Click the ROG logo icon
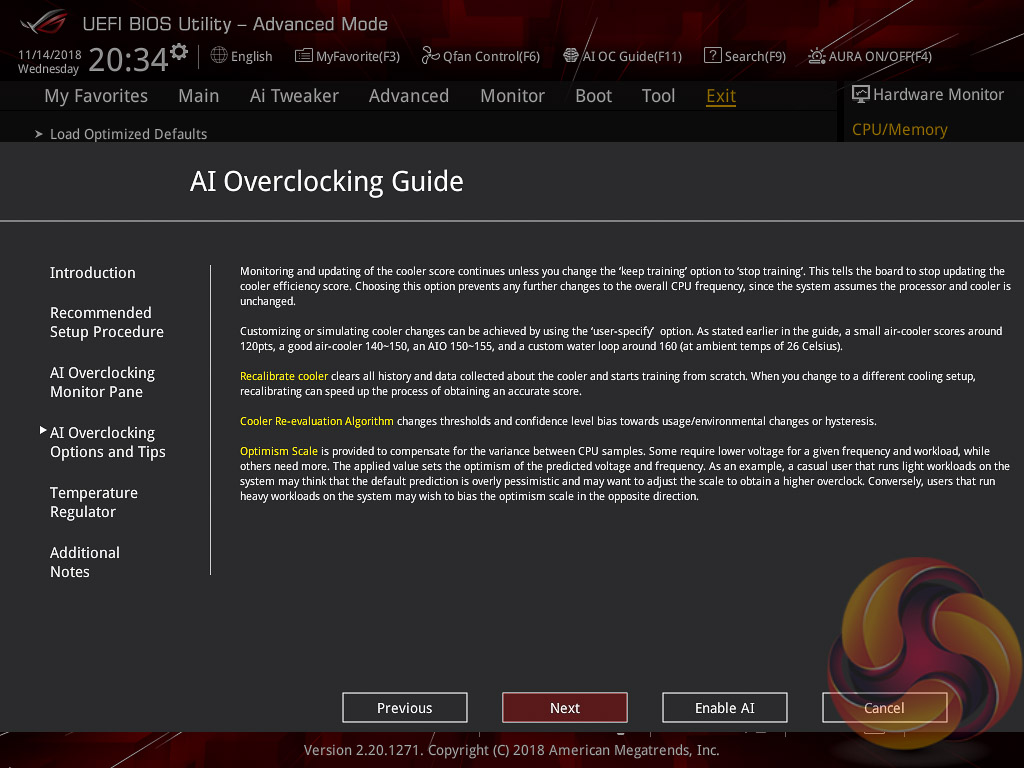The width and height of the screenshot is (1024, 768). click(43, 22)
